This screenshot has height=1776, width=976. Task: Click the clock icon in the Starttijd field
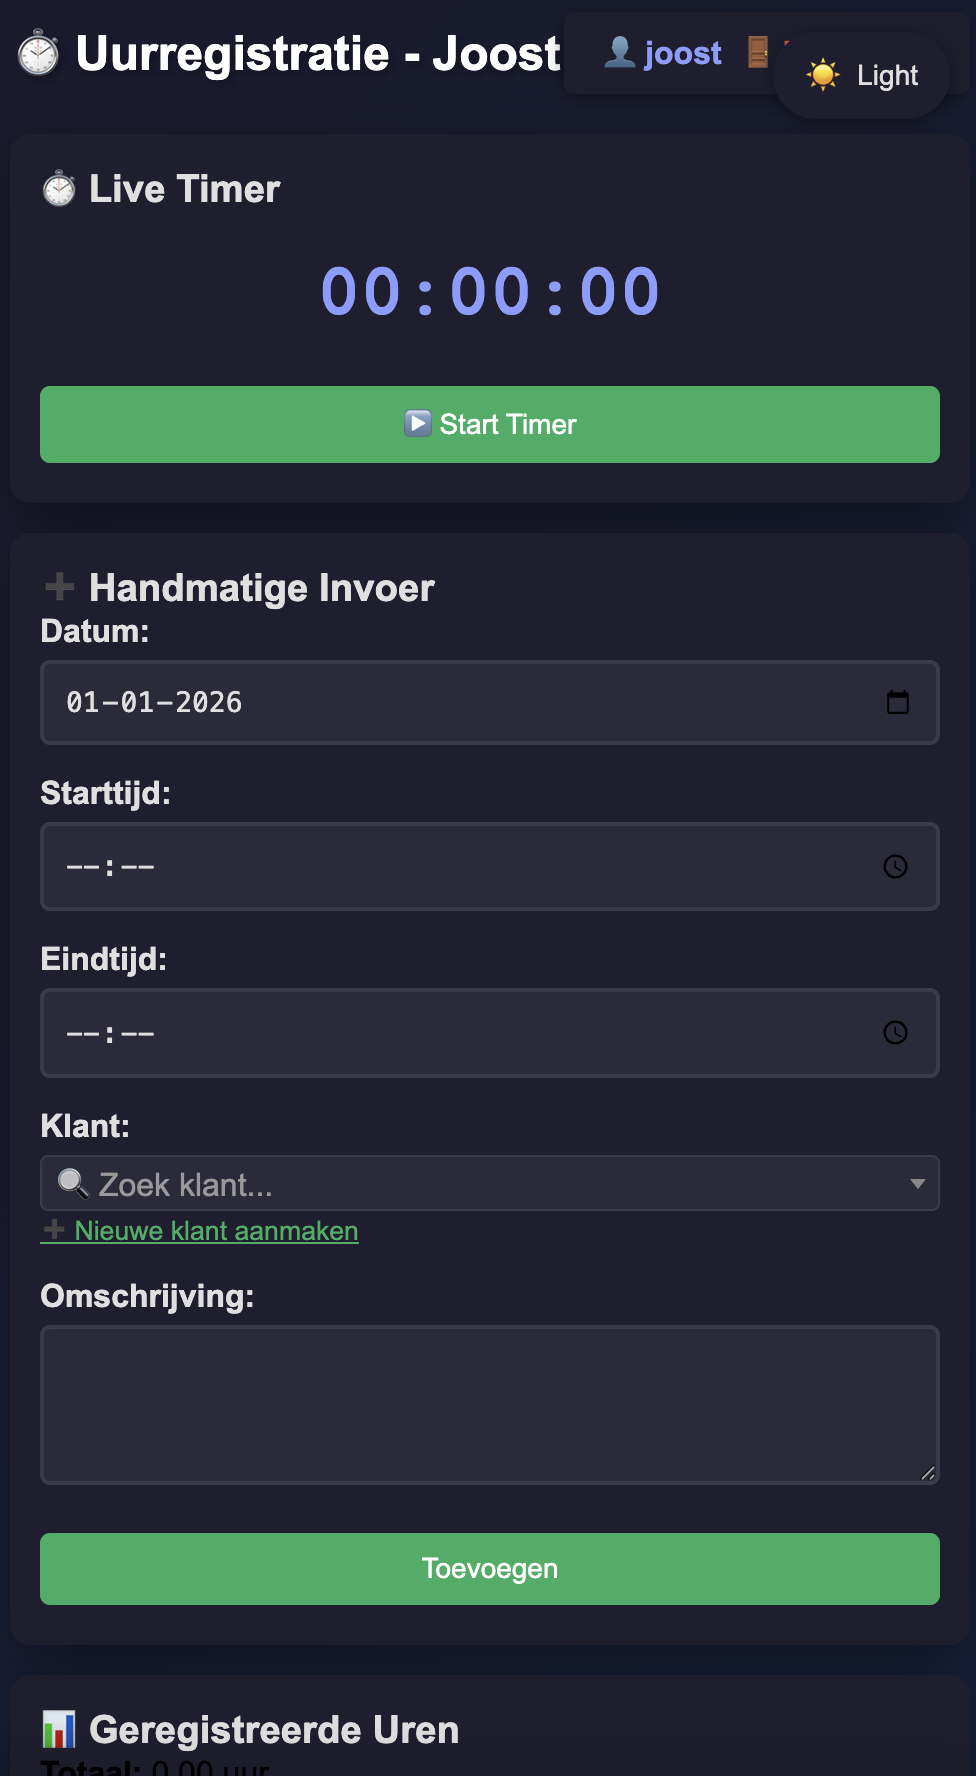895,867
